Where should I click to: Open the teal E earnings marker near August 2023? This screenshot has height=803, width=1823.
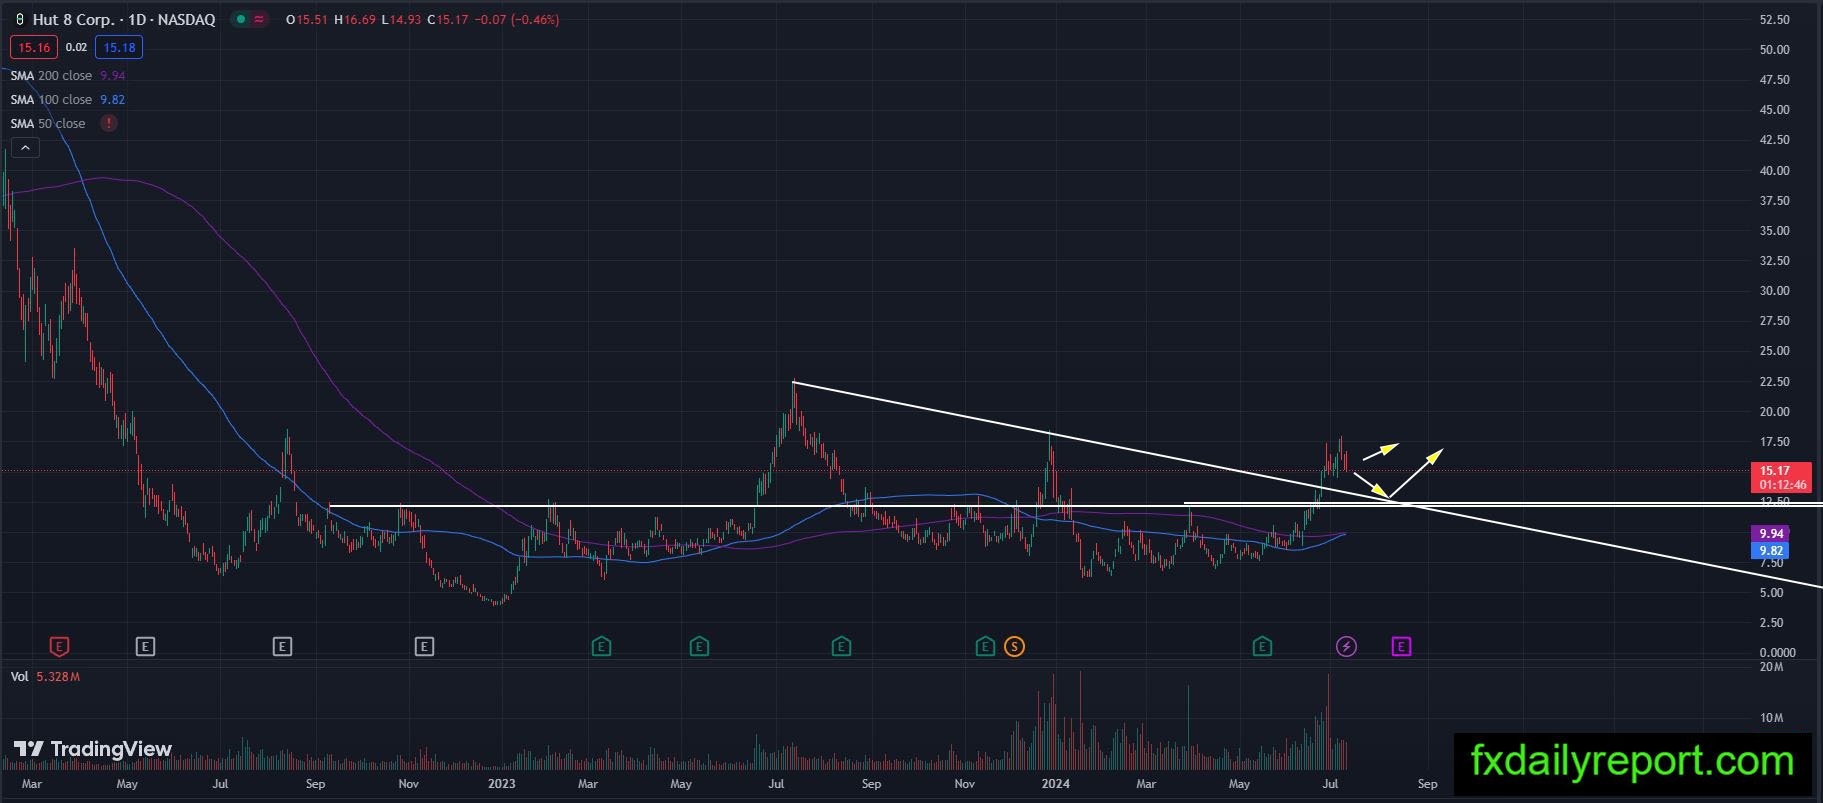click(841, 647)
